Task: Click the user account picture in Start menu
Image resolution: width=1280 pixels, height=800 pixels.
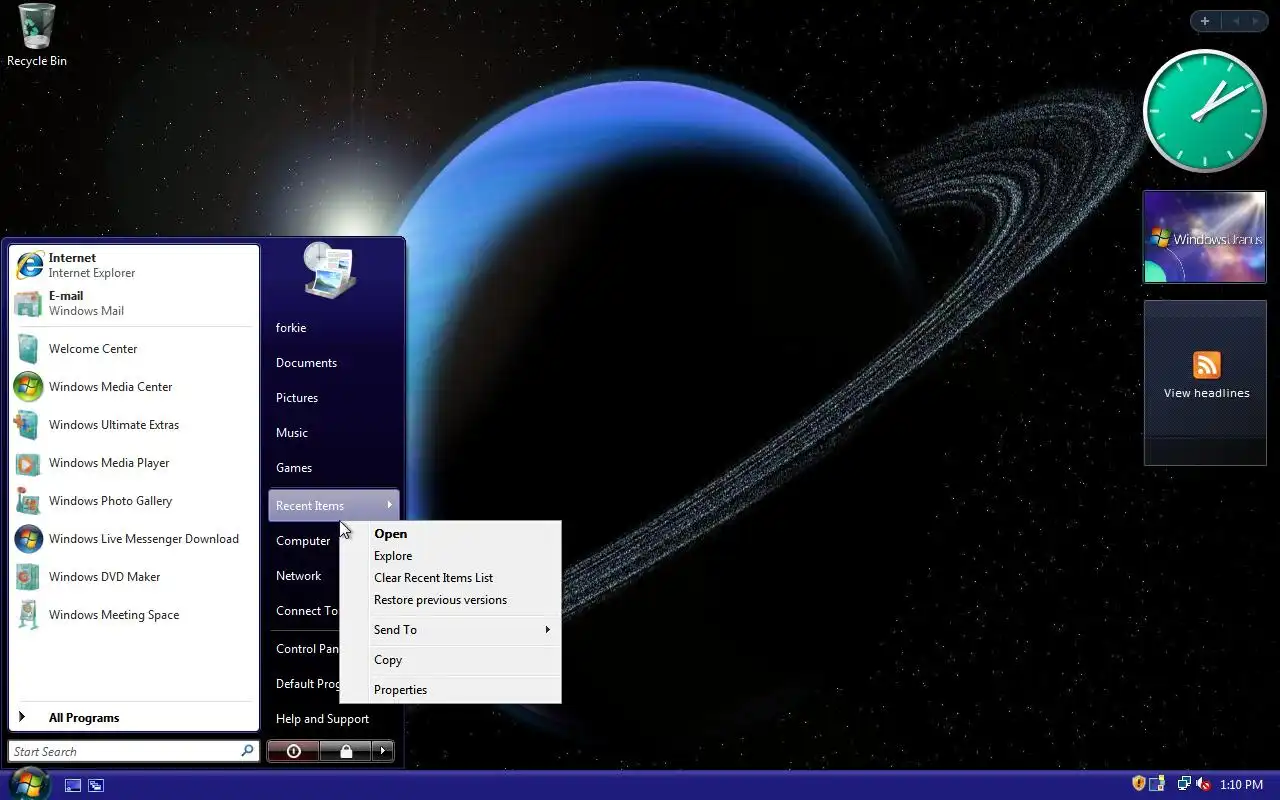Action: coord(330,270)
